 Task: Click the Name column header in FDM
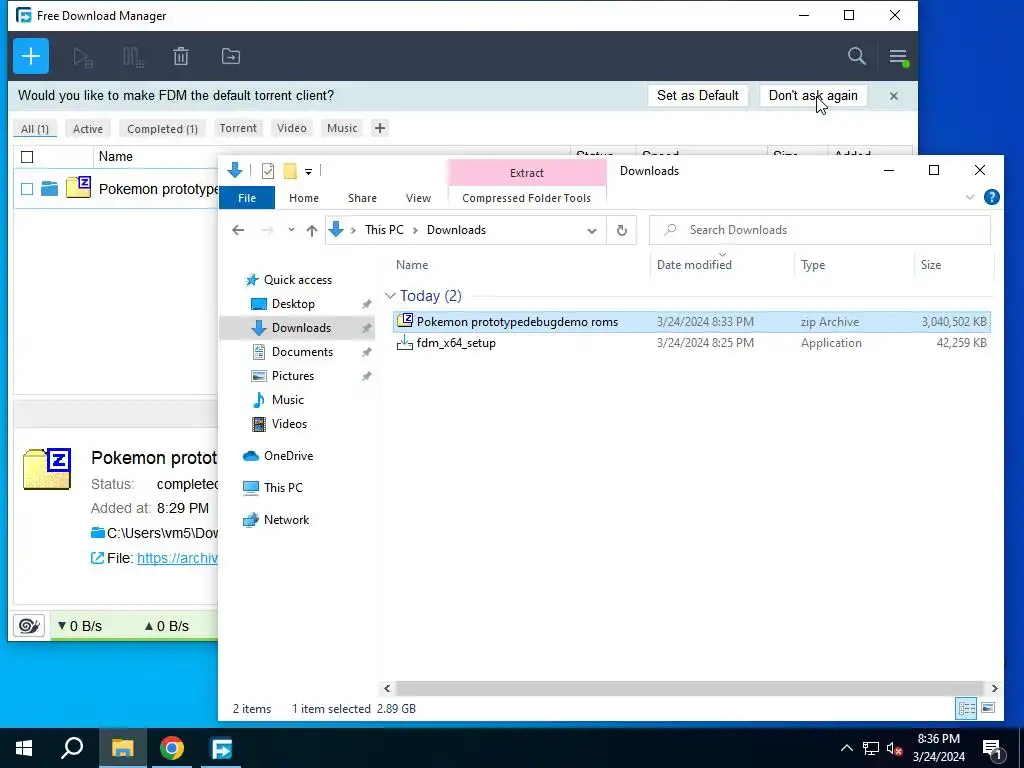116,156
